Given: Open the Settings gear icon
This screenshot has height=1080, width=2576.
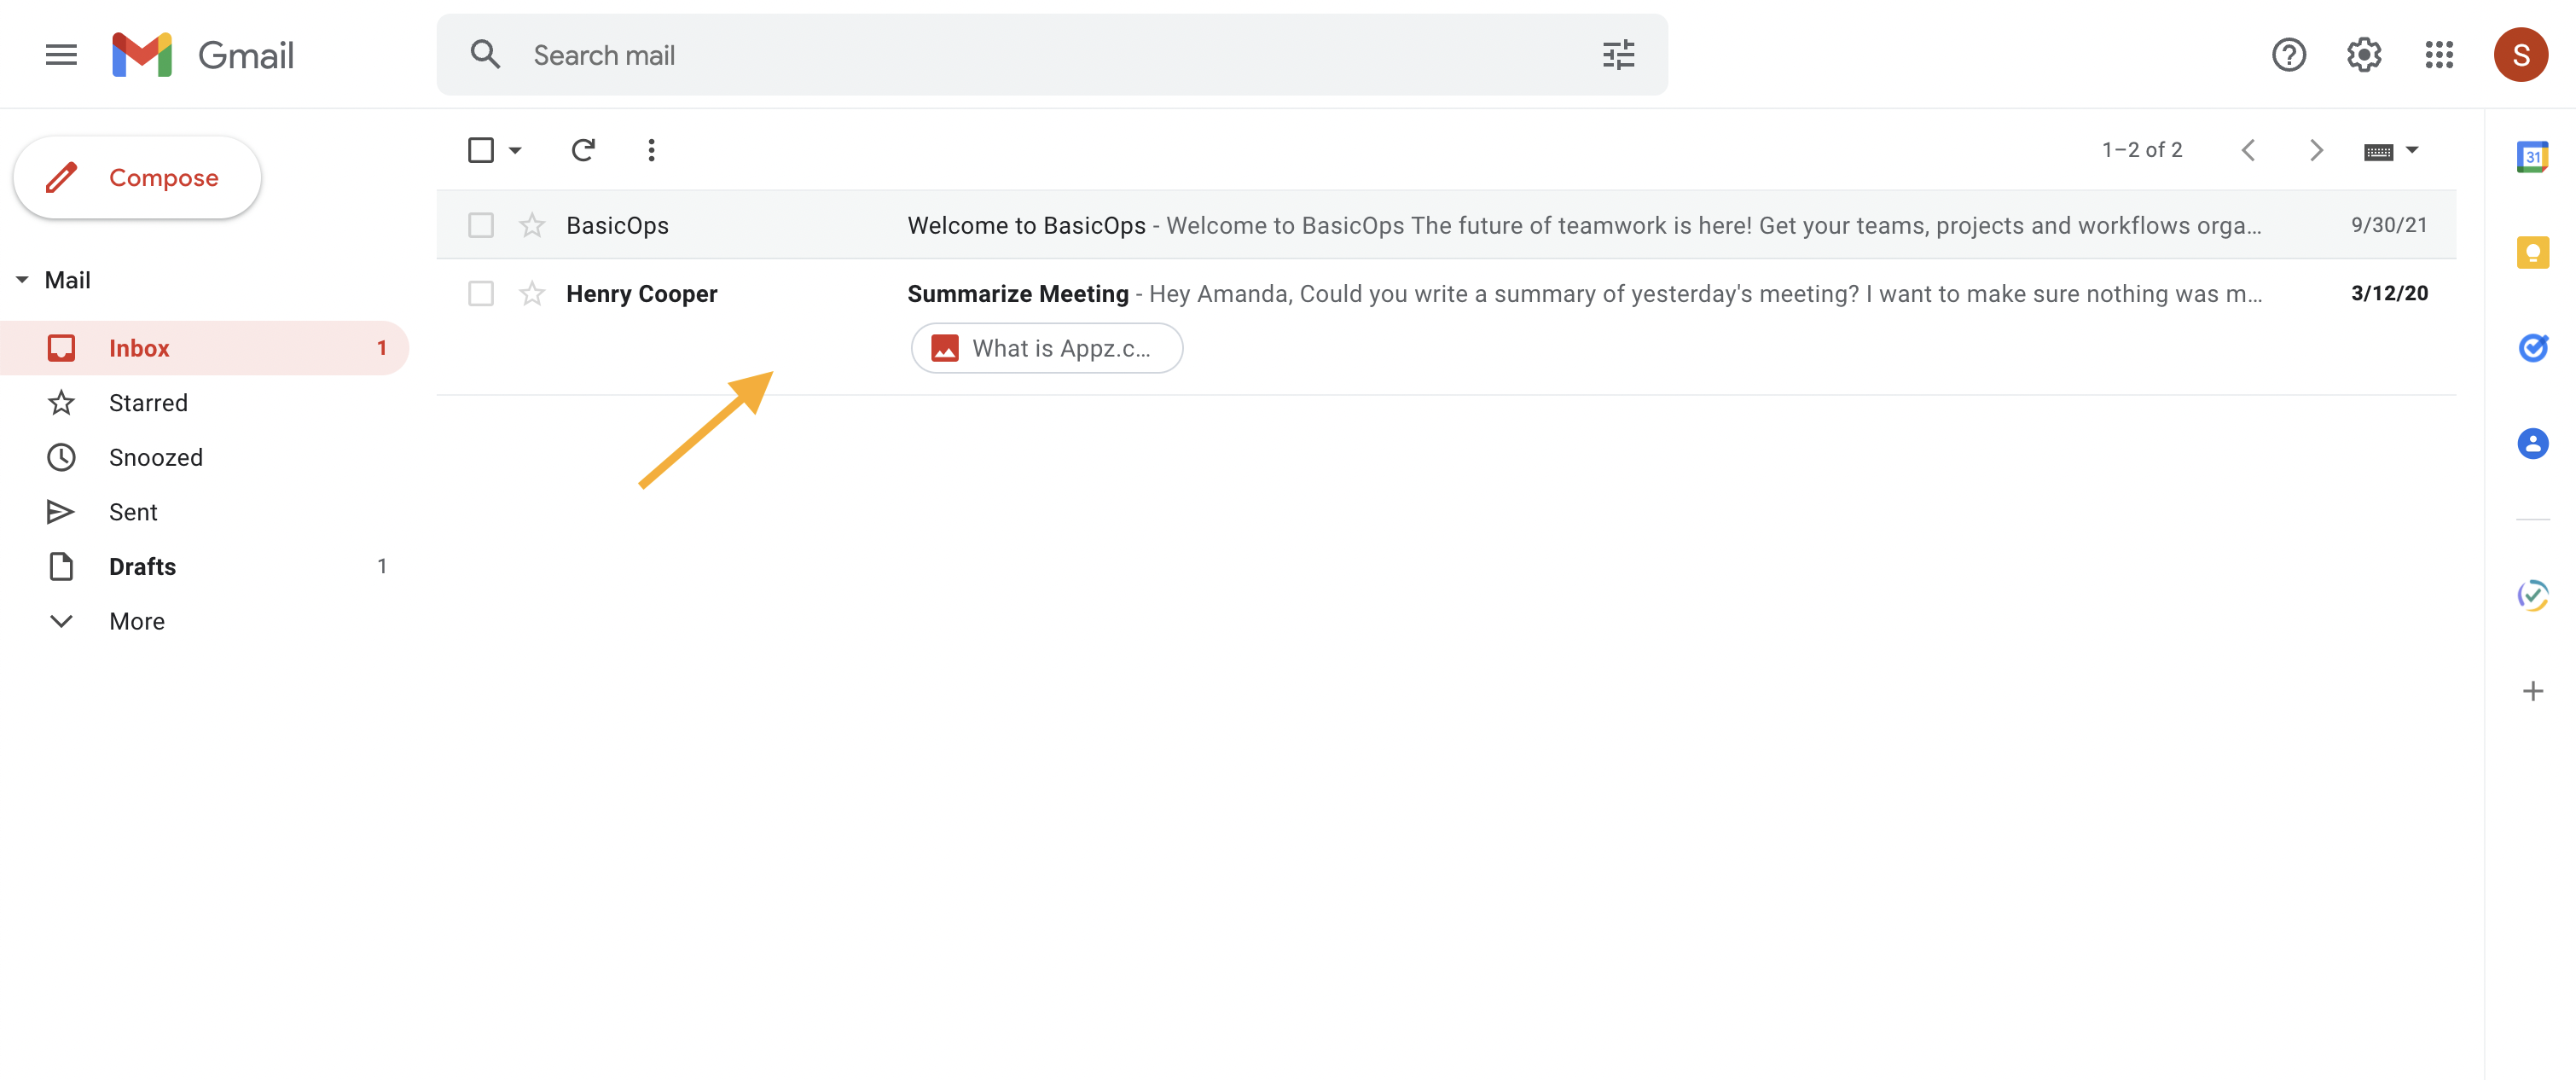Looking at the screenshot, I should tap(2363, 55).
